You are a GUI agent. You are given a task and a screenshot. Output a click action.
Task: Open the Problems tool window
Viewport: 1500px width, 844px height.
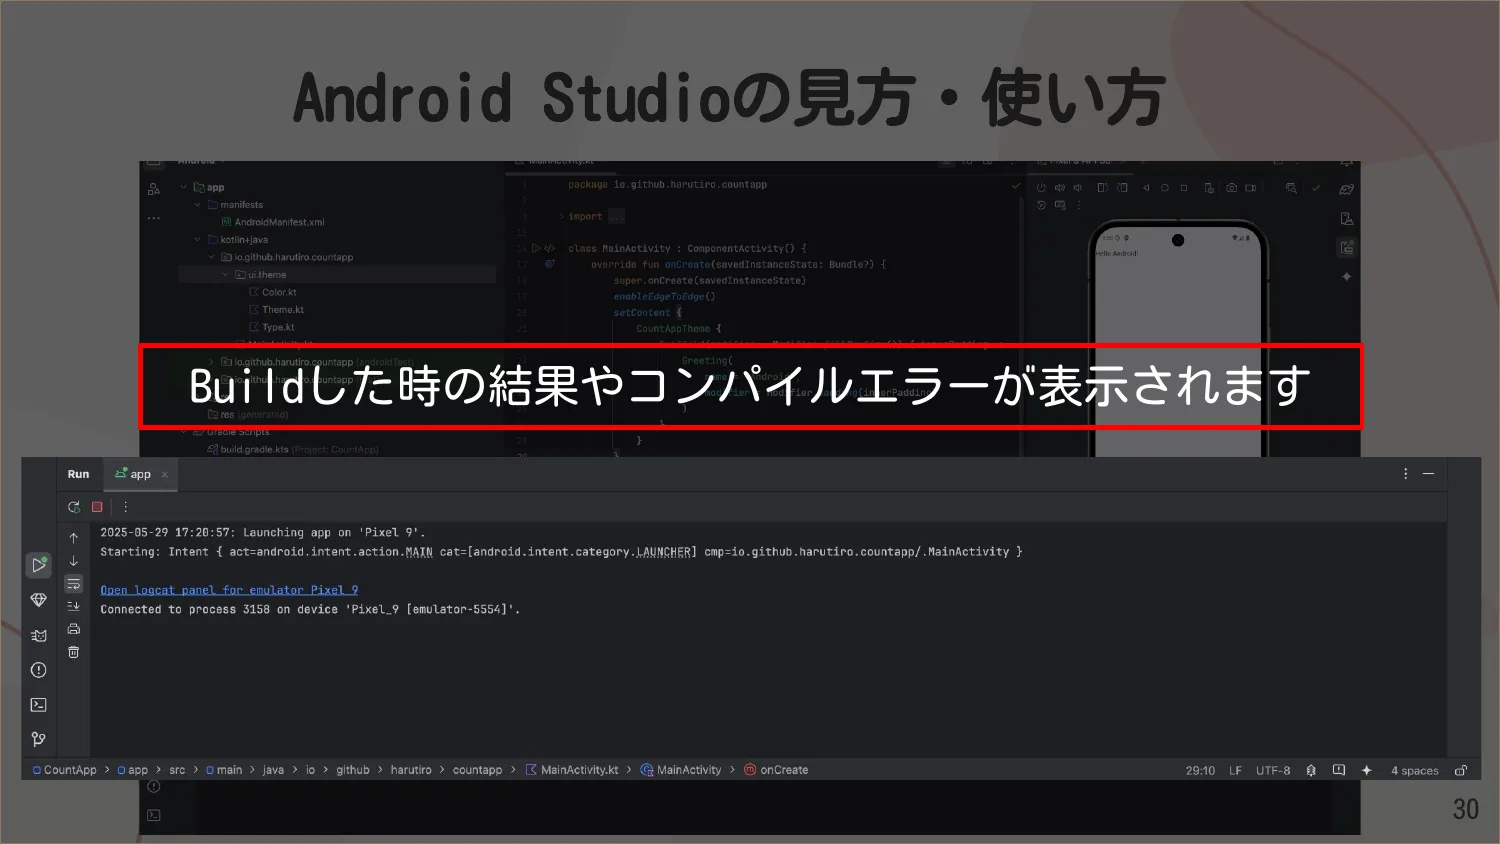[39, 670]
